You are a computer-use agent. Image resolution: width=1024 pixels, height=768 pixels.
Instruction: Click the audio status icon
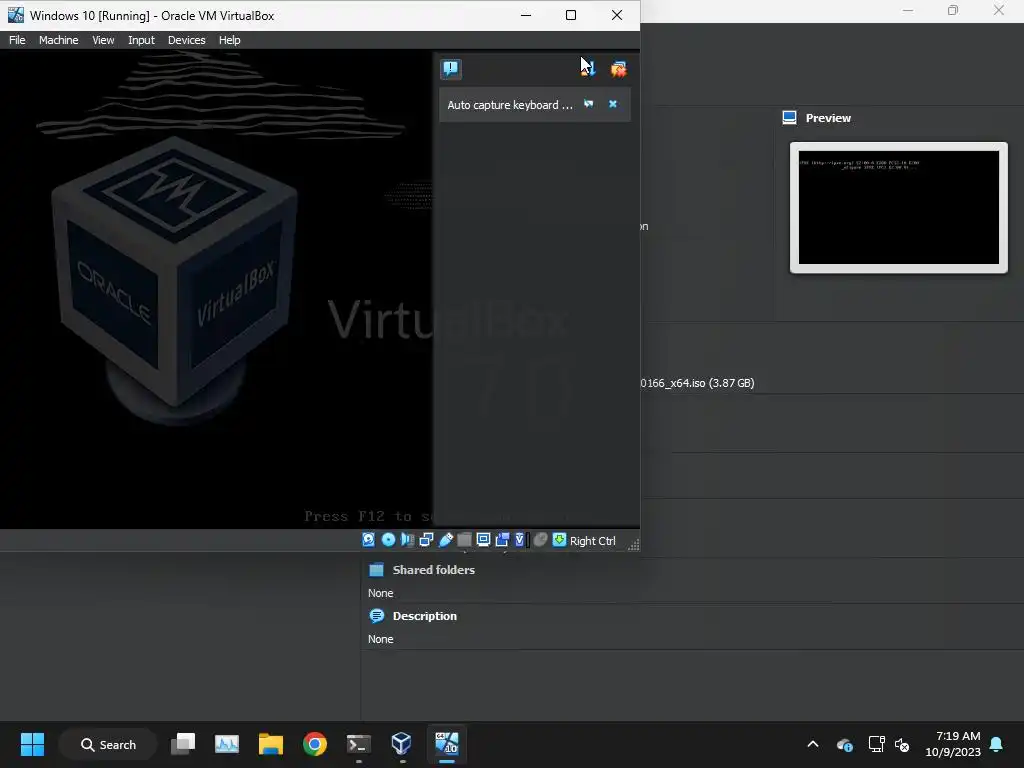[407, 539]
